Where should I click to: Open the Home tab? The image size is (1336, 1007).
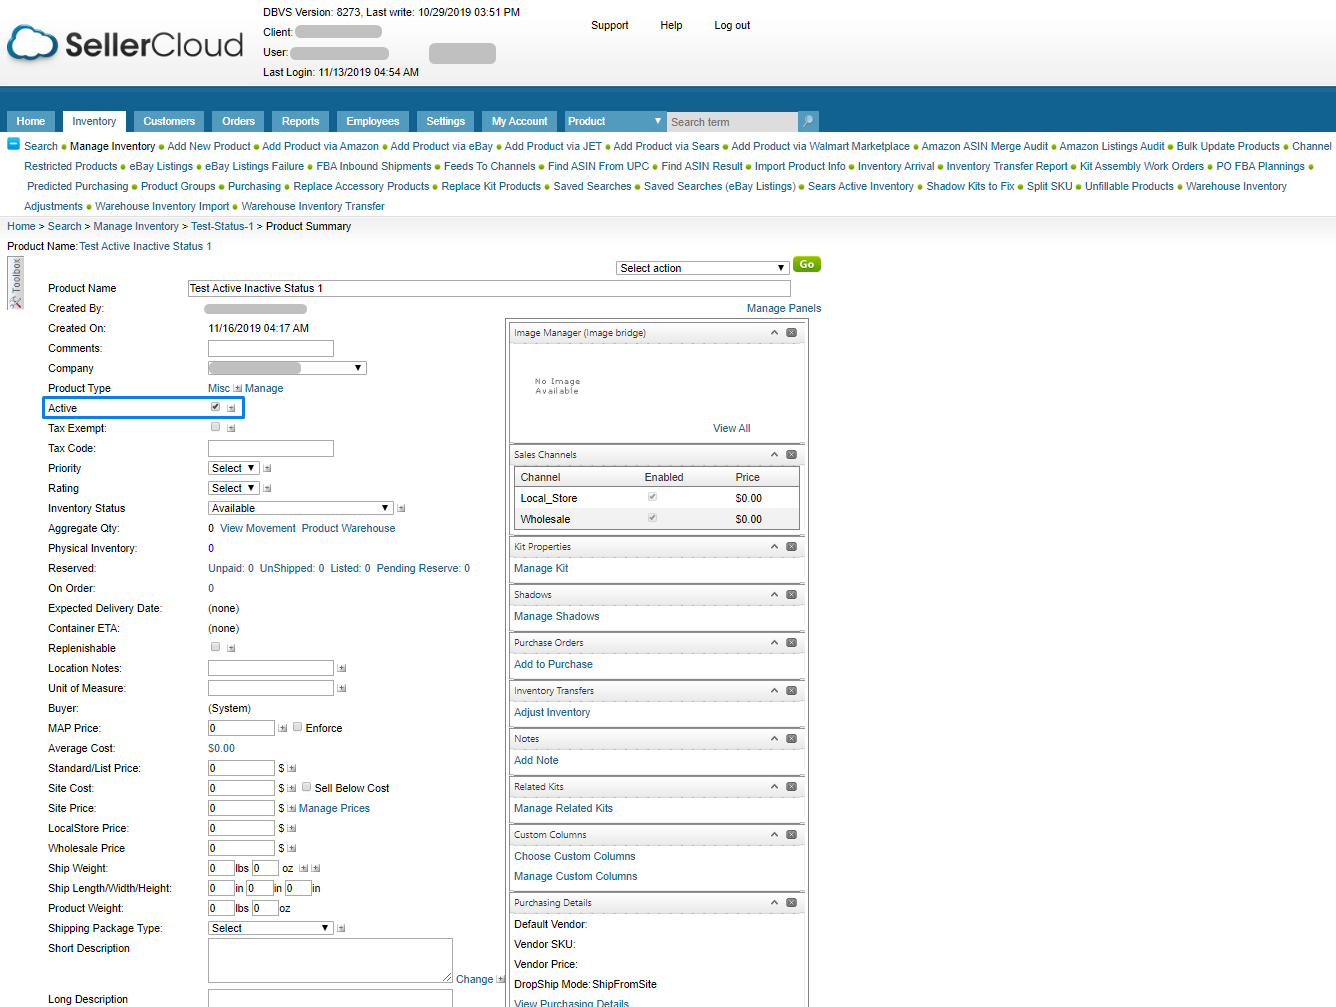point(31,122)
